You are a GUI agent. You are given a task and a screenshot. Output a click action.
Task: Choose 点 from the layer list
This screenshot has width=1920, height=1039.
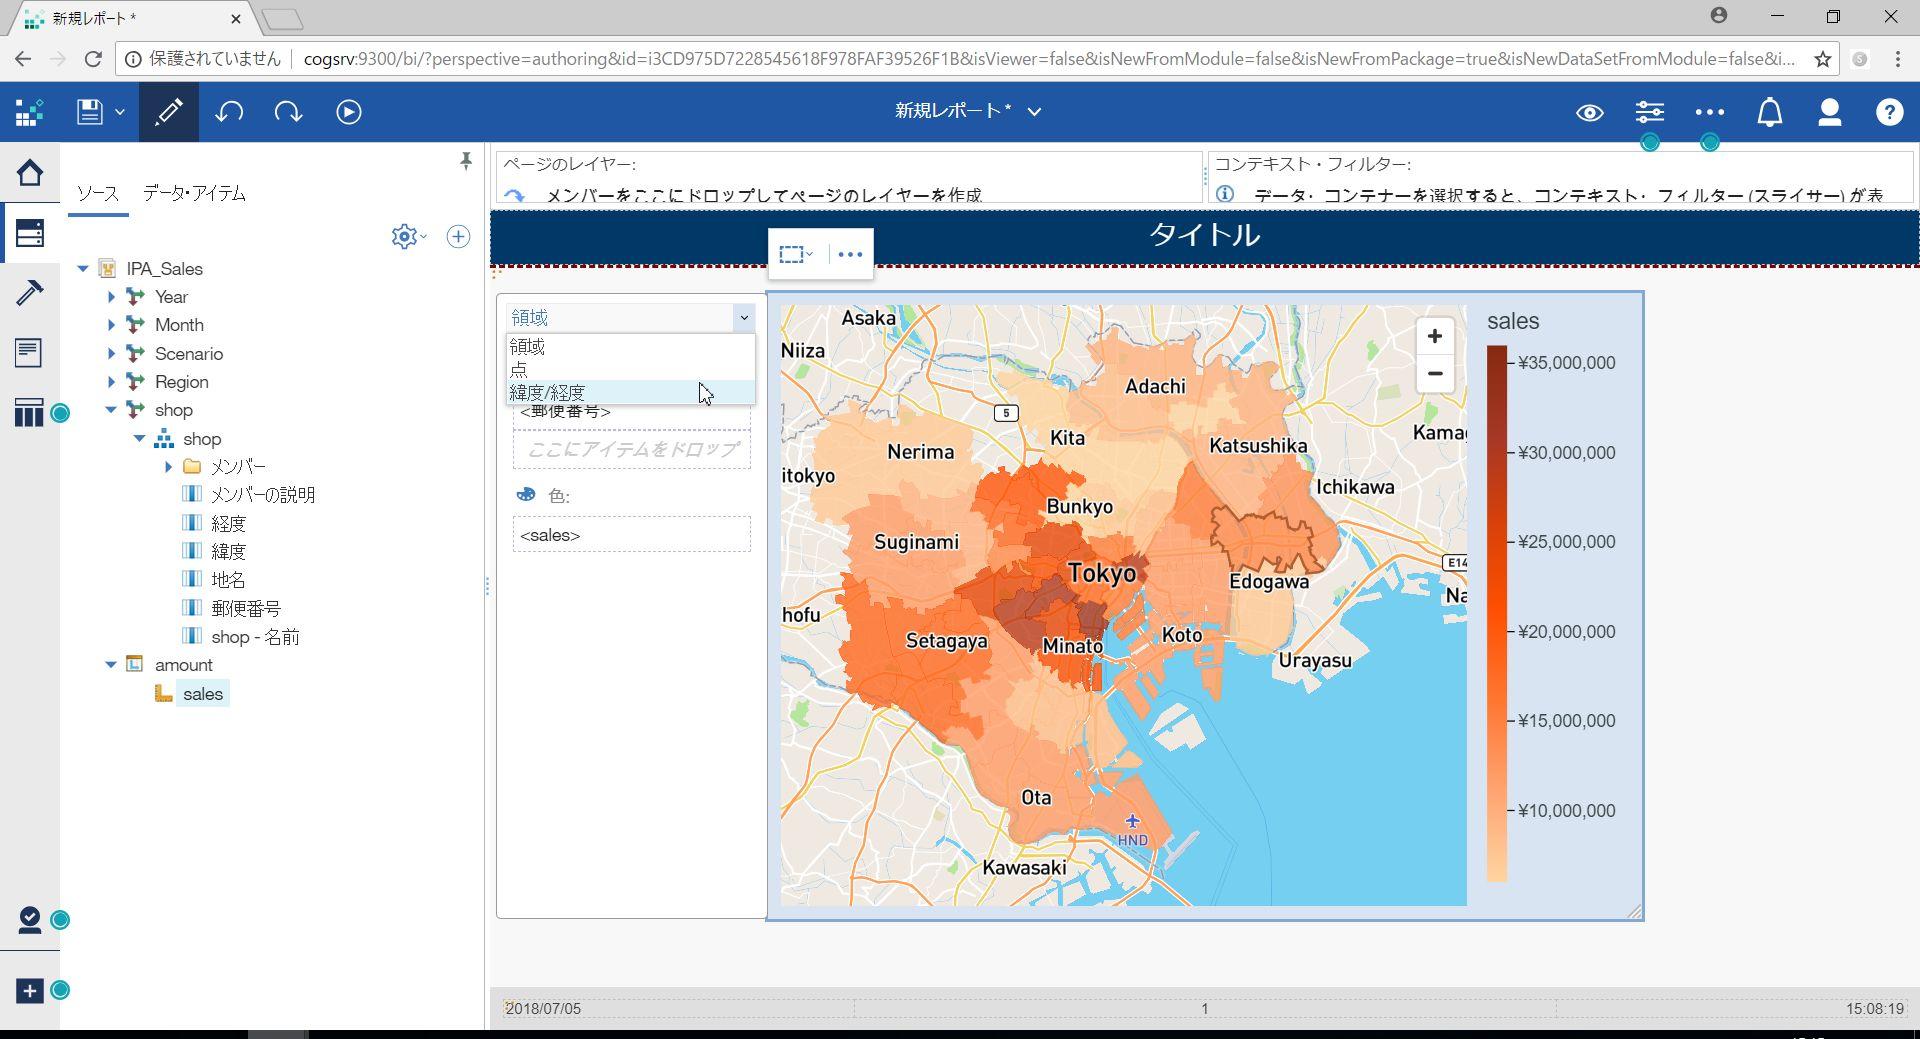pyautogui.click(x=630, y=370)
